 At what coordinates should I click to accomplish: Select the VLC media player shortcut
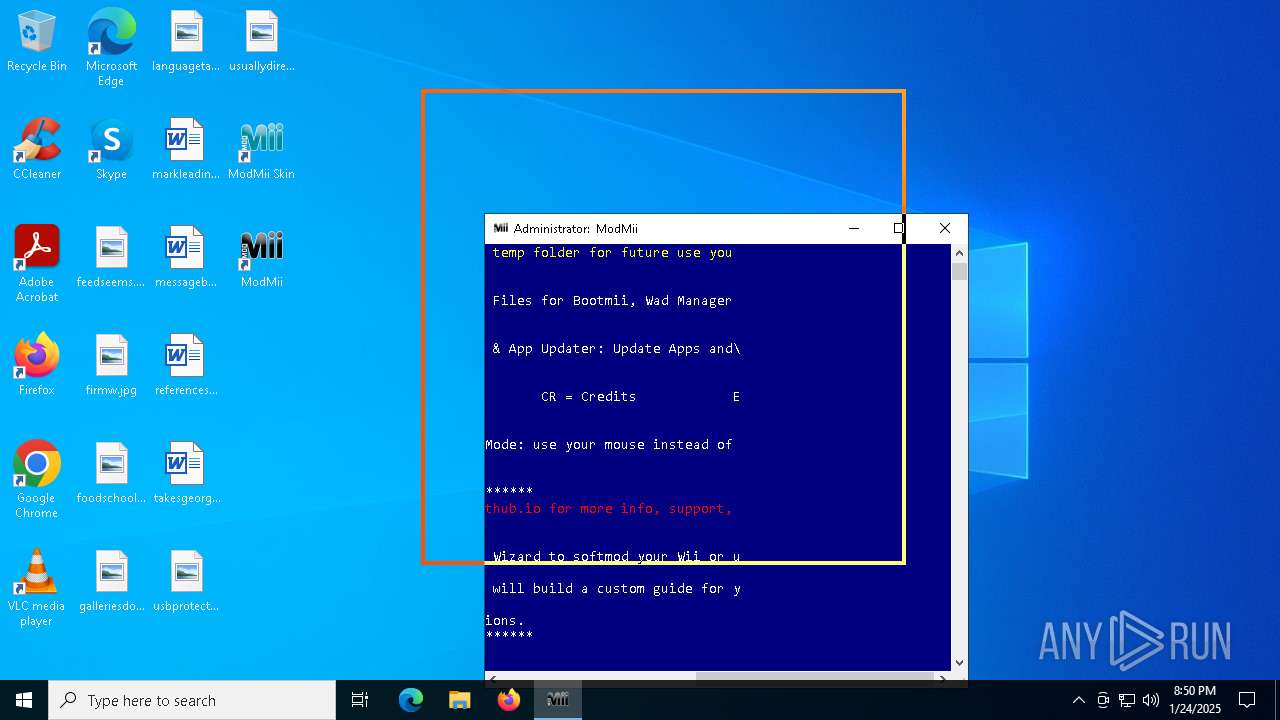[x=37, y=588]
